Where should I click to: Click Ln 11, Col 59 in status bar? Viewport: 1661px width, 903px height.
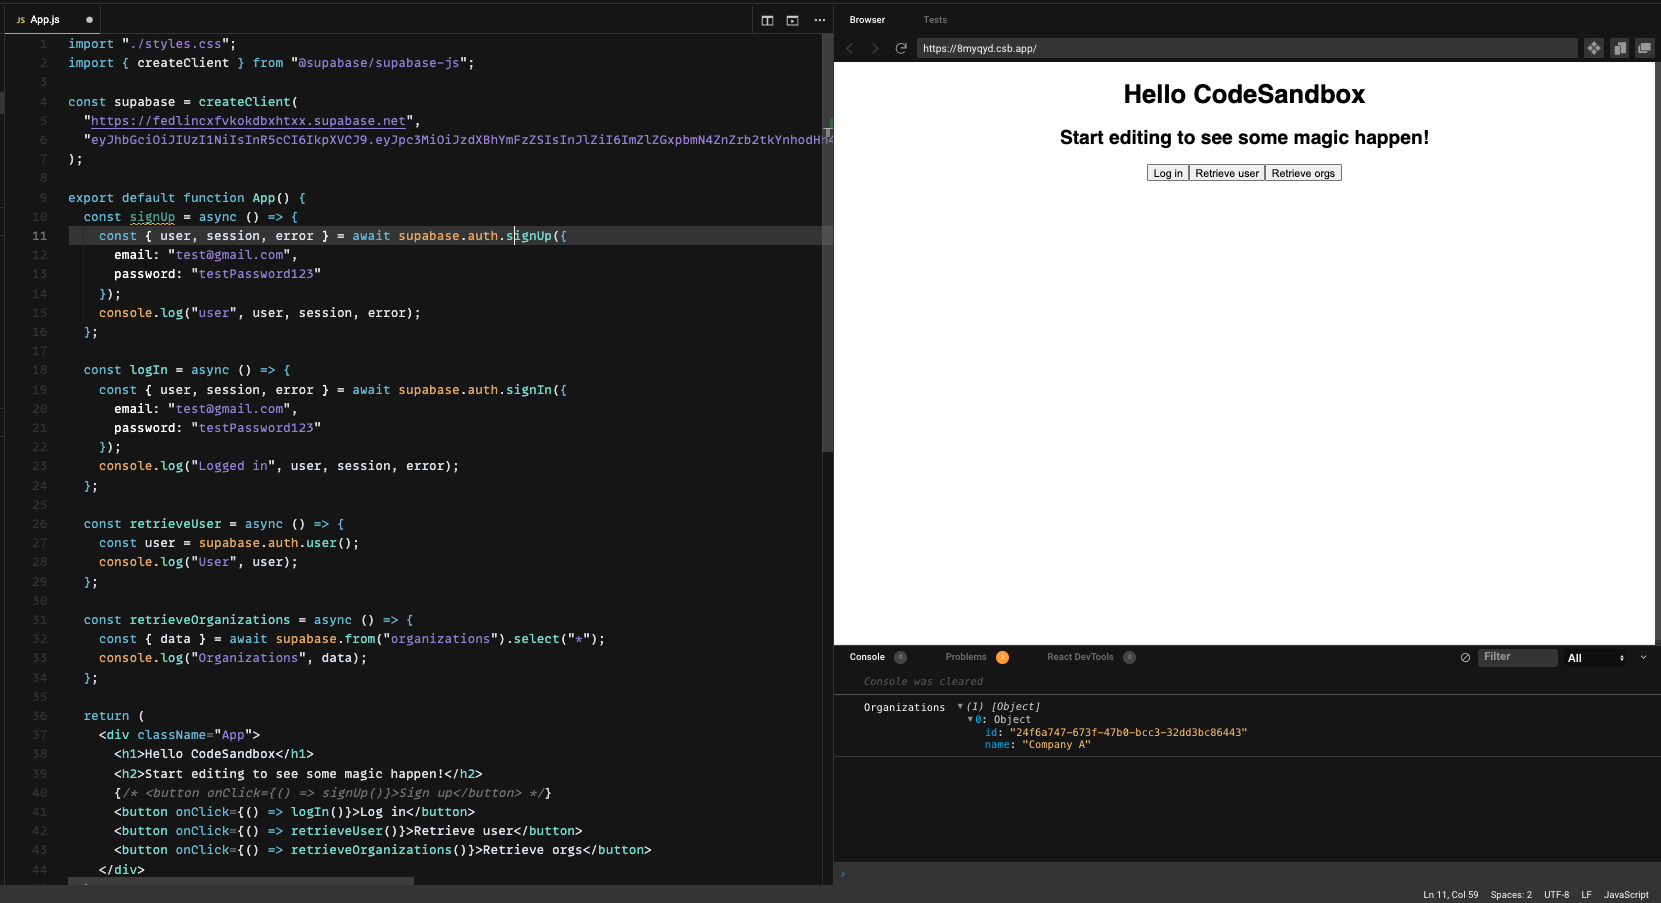click(1450, 895)
